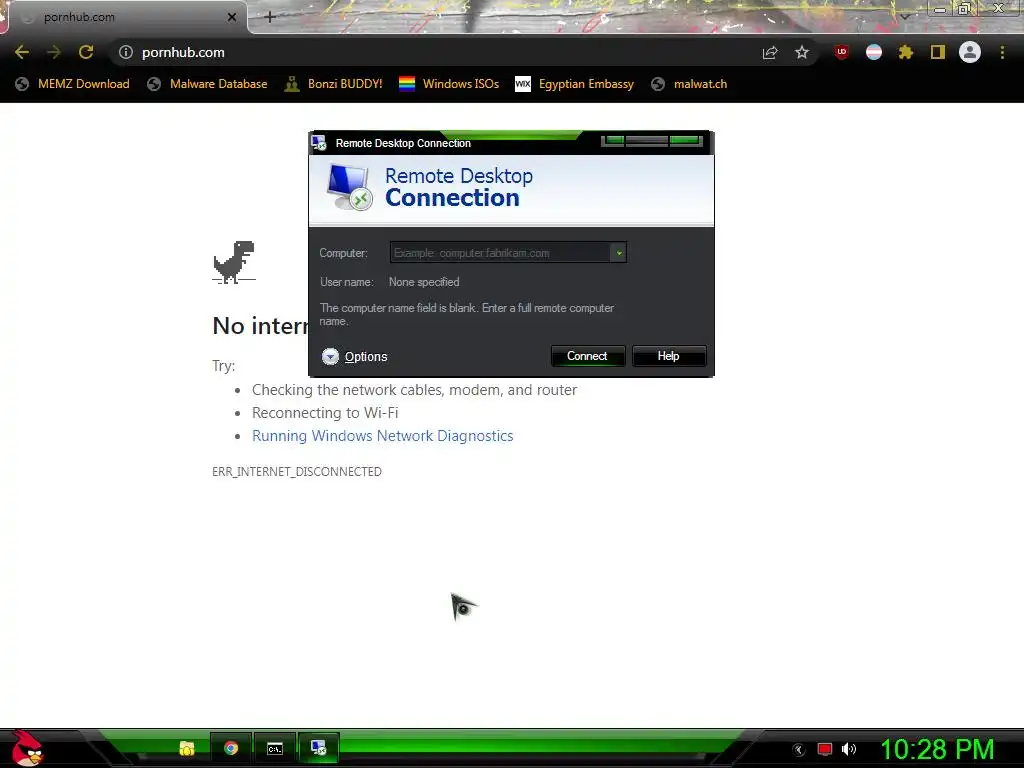Reload the page with the refresh icon
Image resolution: width=1024 pixels, height=768 pixels.
click(x=86, y=52)
